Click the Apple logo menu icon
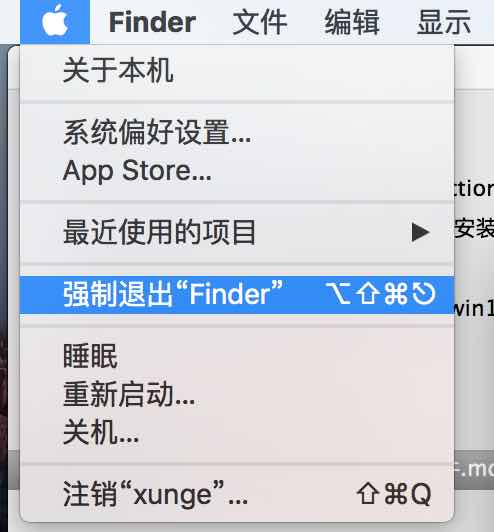Image resolution: width=494 pixels, height=532 pixels. coord(55,22)
